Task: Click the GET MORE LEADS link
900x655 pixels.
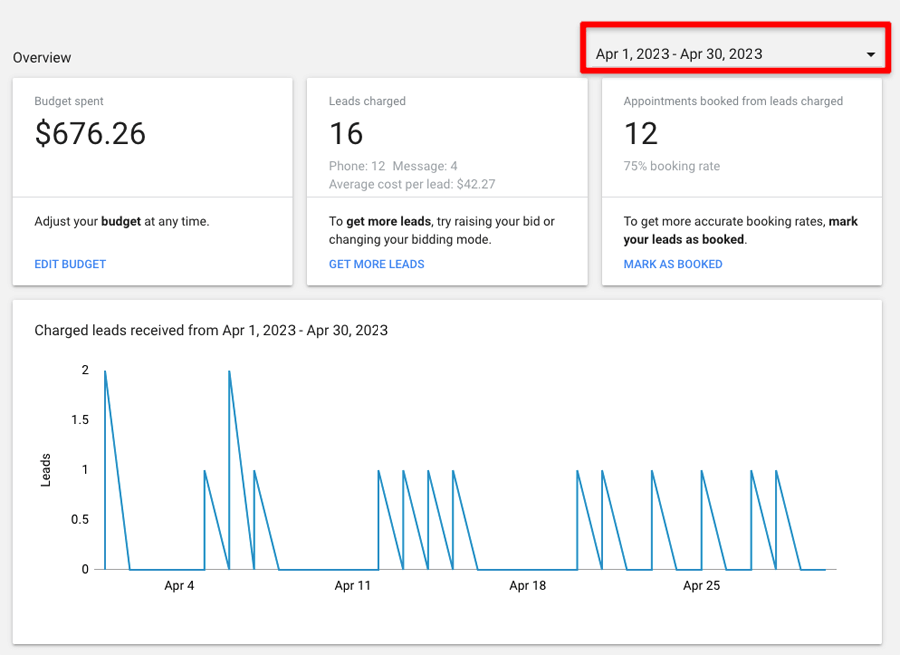Action: point(377,264)
